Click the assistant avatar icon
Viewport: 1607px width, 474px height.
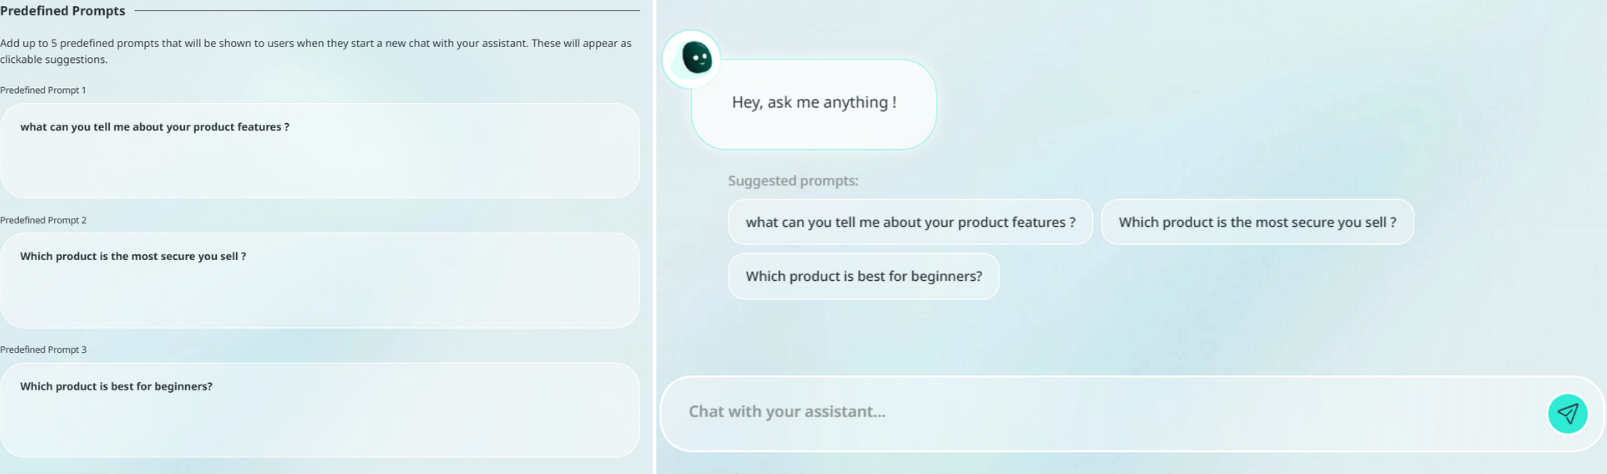click(696, 58)
